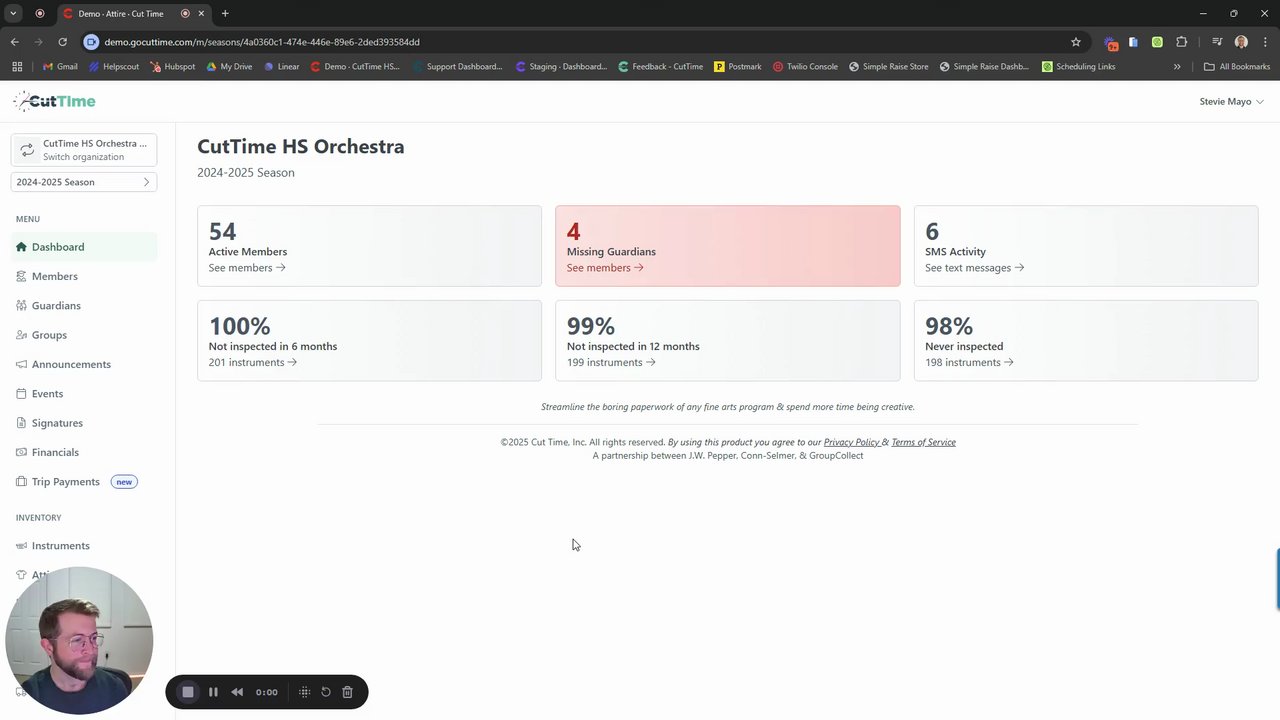Open Events in the menu
Image resolution: width=1280 pixels, height=720 pixels.
coord(47,393)
